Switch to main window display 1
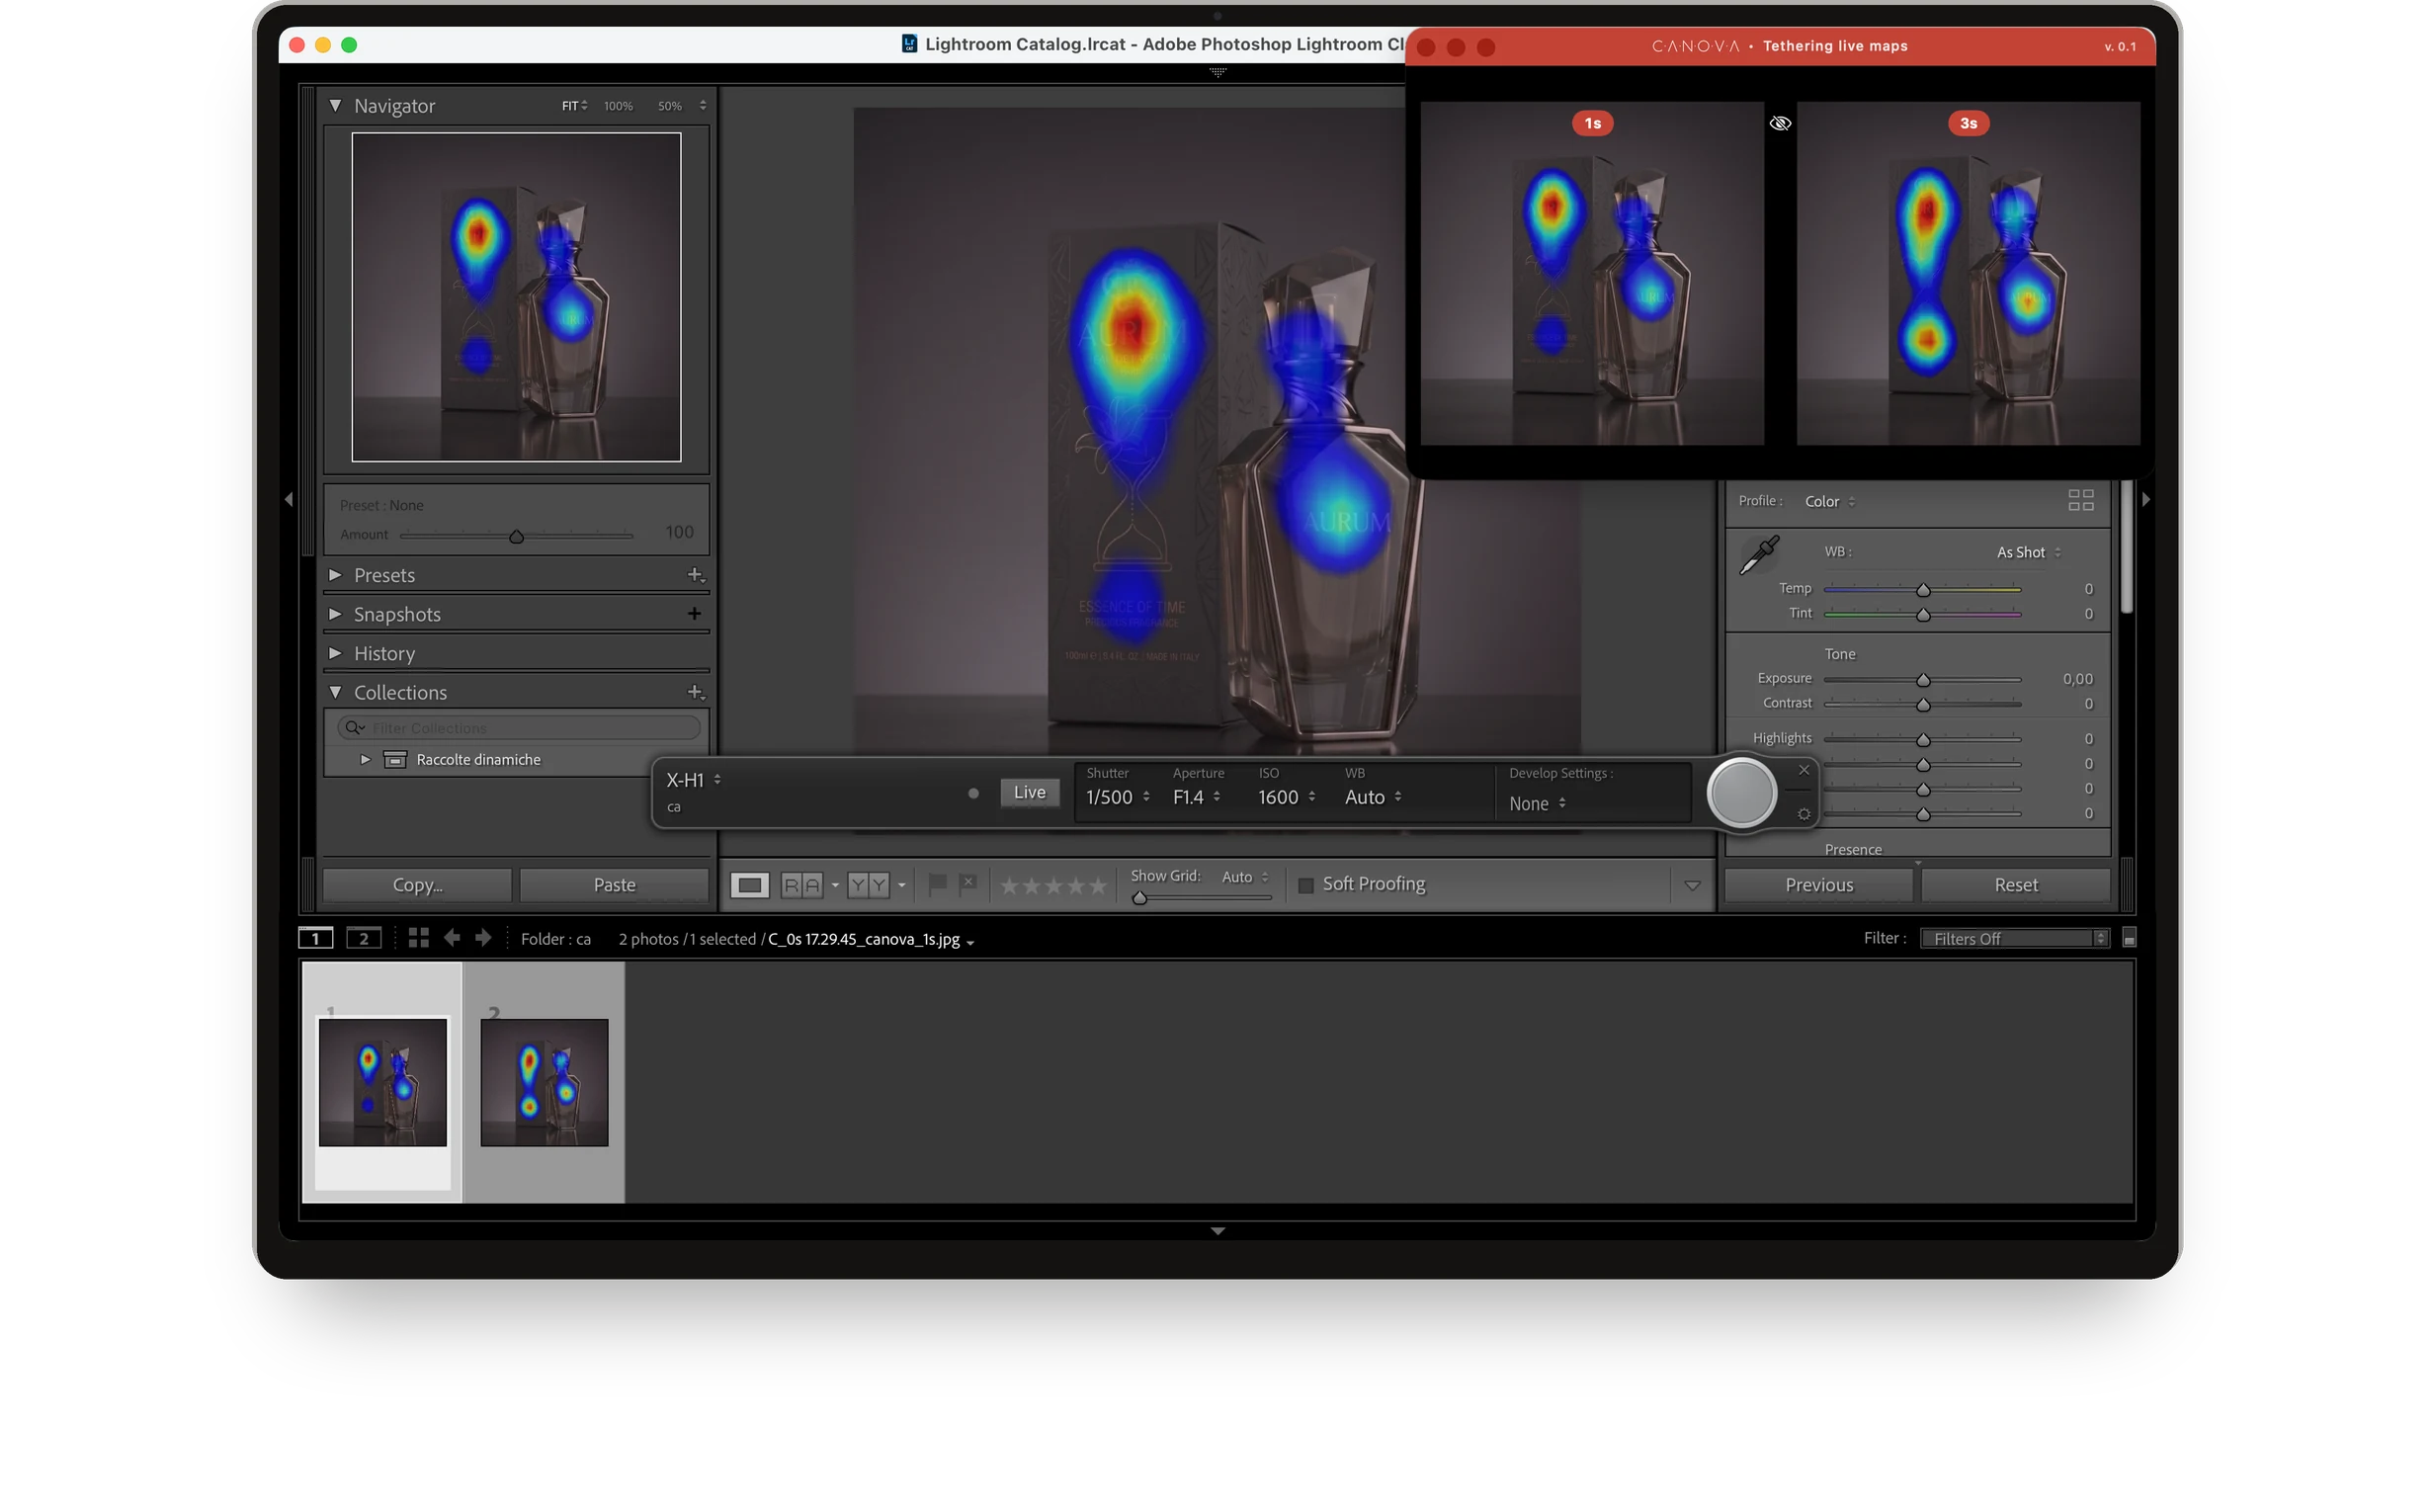Screen dimensions: 2435x1512 click(315, 938)
